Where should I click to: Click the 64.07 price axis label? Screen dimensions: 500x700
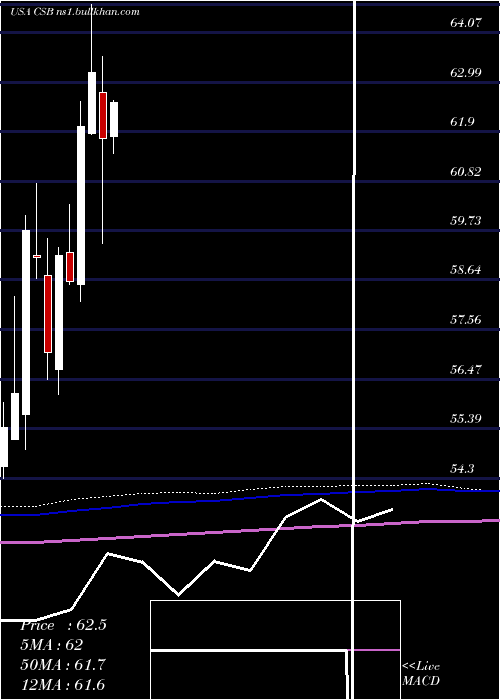coord(466,23)
